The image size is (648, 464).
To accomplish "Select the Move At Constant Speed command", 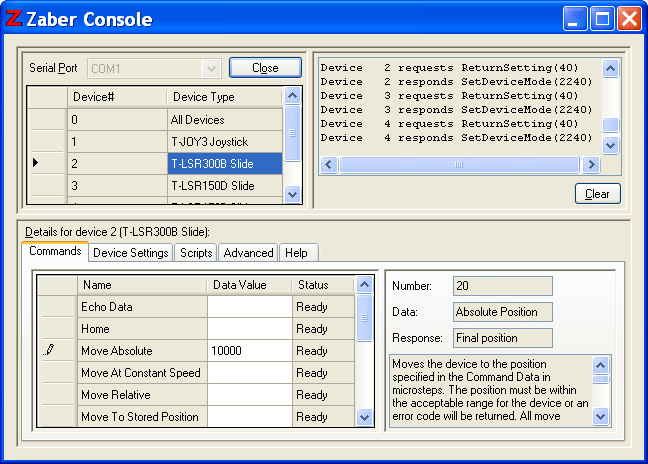I will pyautogui.click(x=142, y=373).
